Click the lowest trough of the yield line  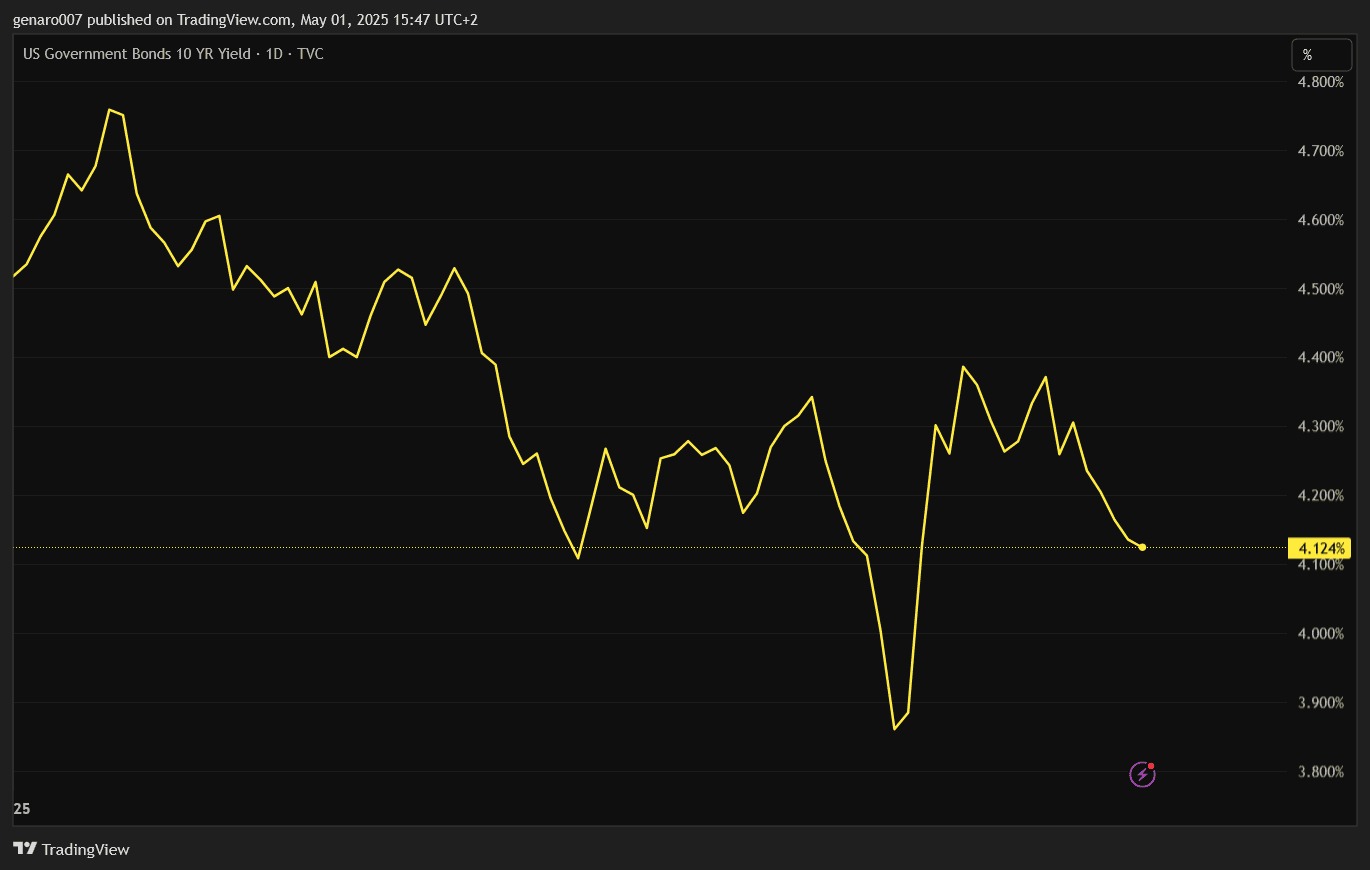click(x=894, y=729)
